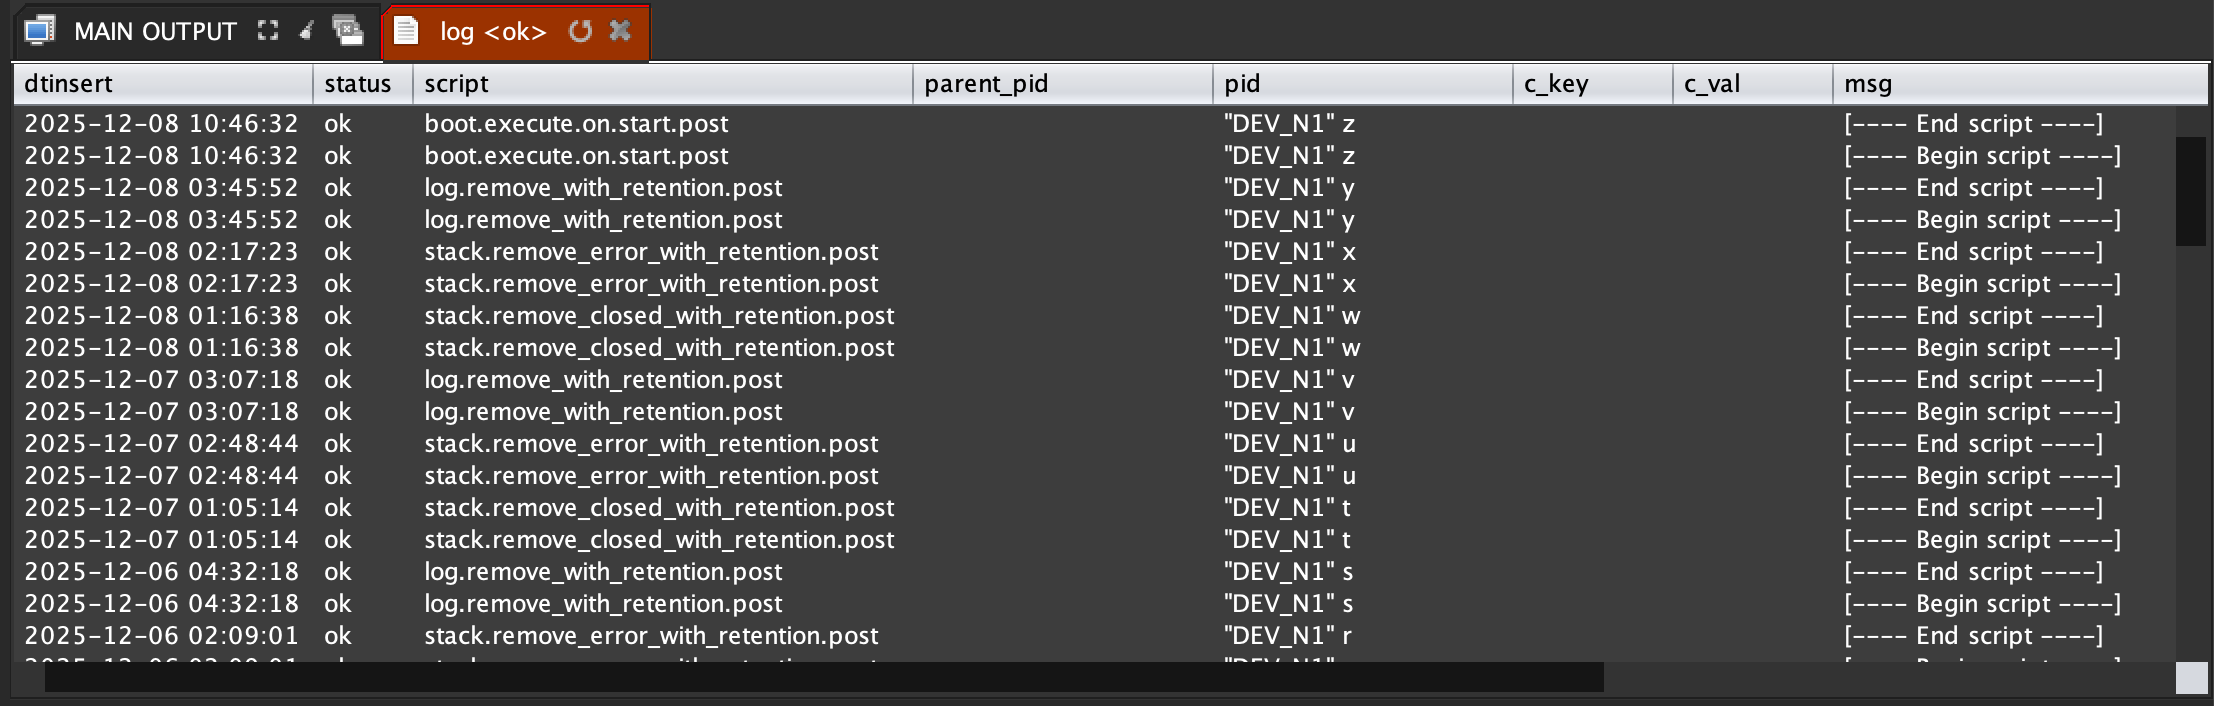Click the stacked windows close-all-tabs icon
Image resolution: width=2214 pixels, height=706 pixels.
pyautogui.click(x=348, y=31)
